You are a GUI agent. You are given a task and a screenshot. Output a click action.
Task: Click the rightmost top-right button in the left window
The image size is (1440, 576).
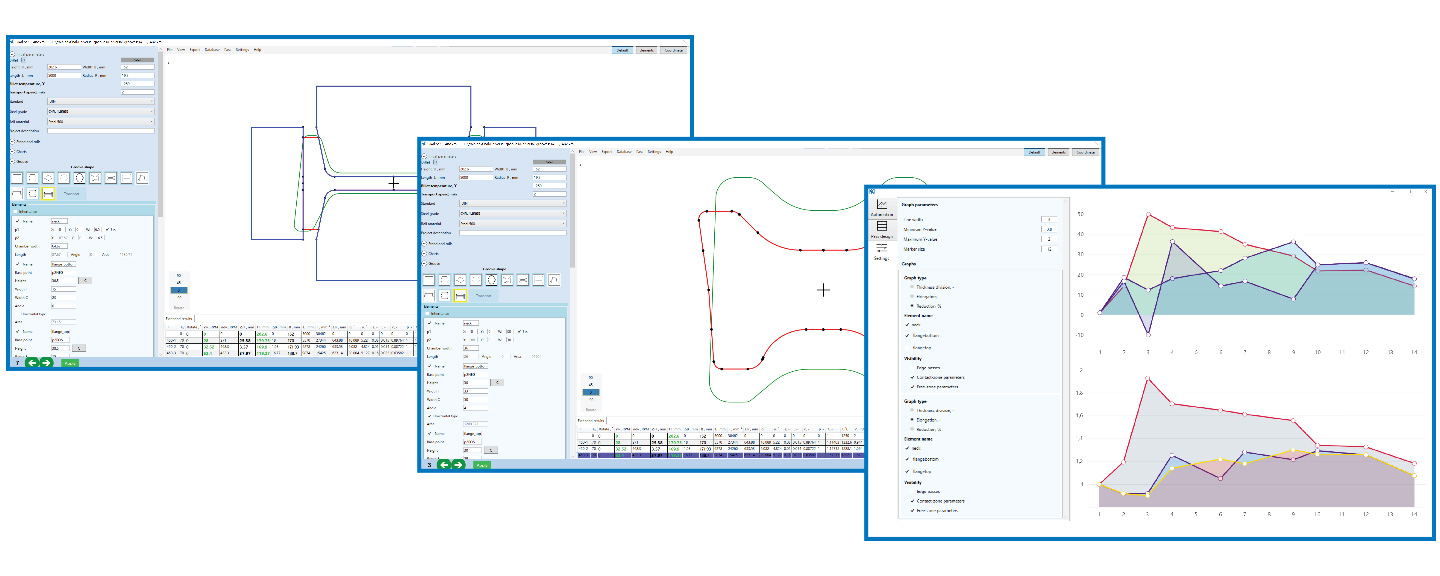pyautogui.click(x=674, y=49)
